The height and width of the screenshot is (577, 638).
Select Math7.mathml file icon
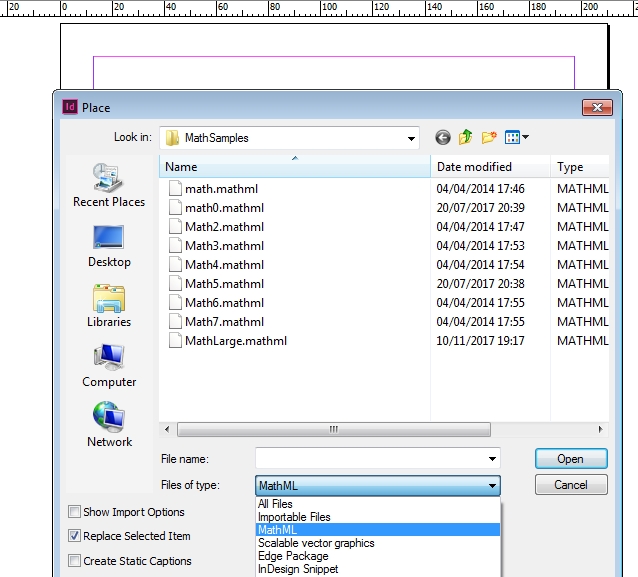coord(175,322)
